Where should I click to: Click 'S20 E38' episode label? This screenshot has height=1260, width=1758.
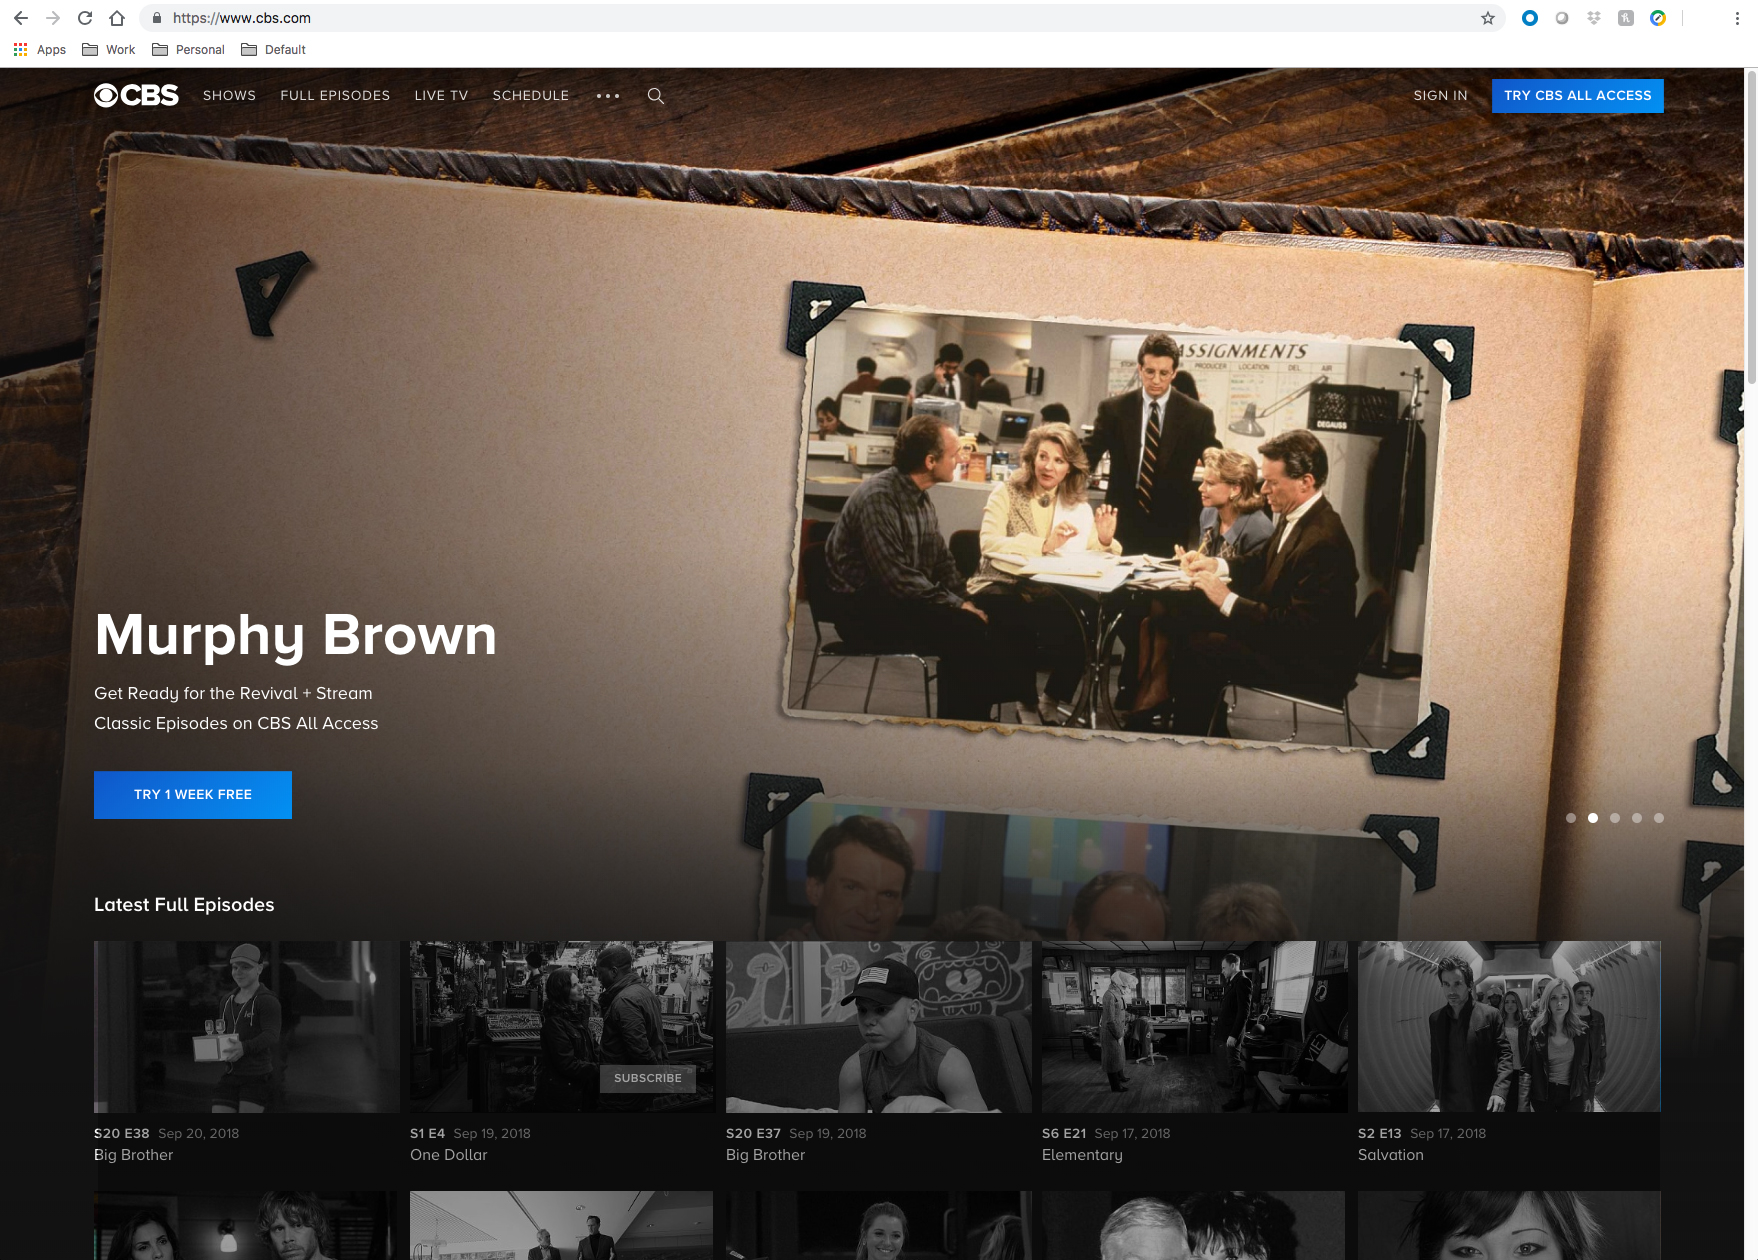tap(122, 1133)
